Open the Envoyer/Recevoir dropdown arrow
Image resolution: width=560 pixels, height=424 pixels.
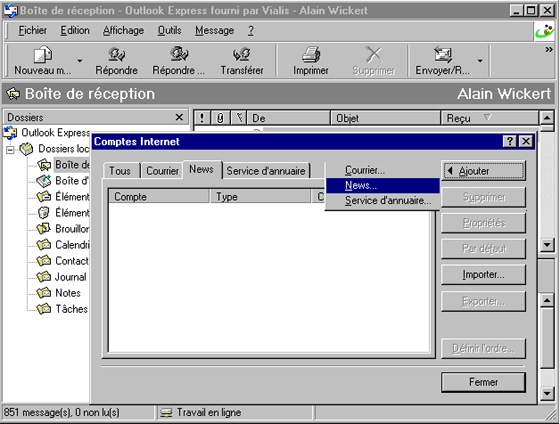point(480,61)
